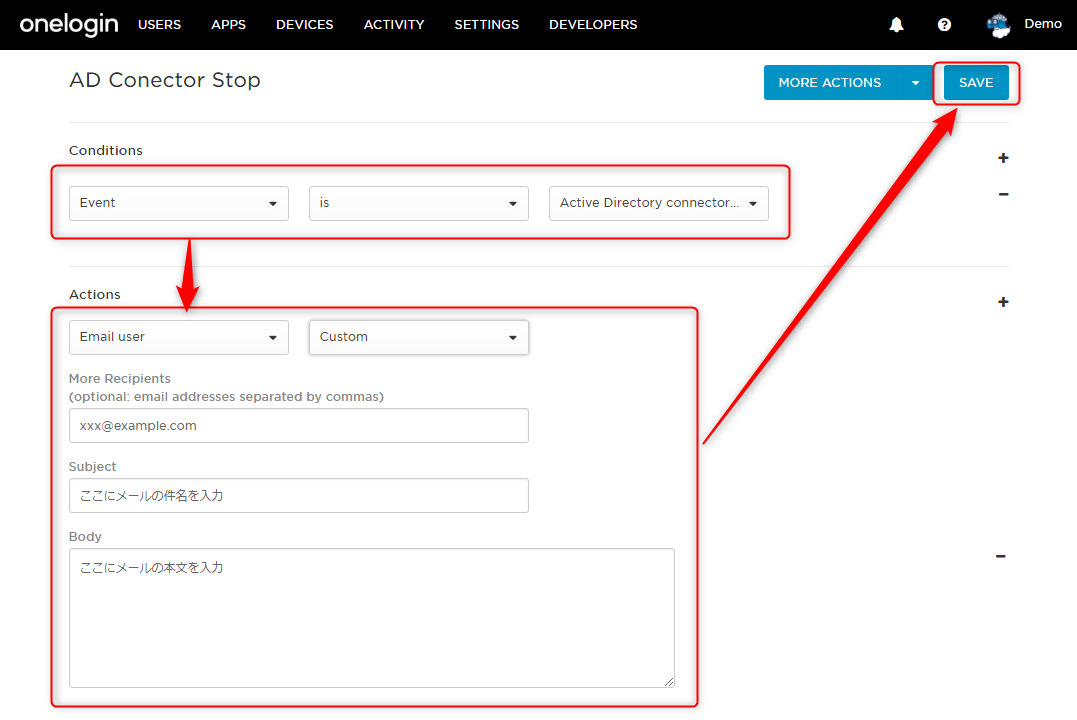Open the ACTIVITY menu
Screen dimensions: 1077x720
click(x=394, y=25)
